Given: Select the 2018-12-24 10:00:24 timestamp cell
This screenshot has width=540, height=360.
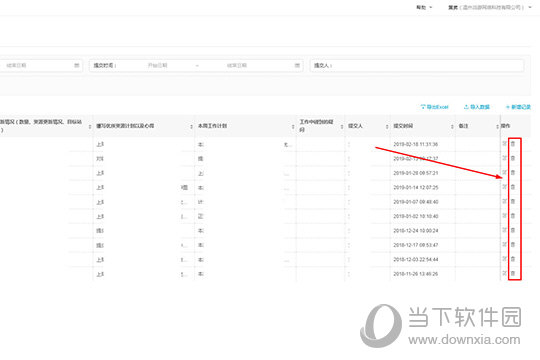Looking at the screenshot, I should point(416,230).
